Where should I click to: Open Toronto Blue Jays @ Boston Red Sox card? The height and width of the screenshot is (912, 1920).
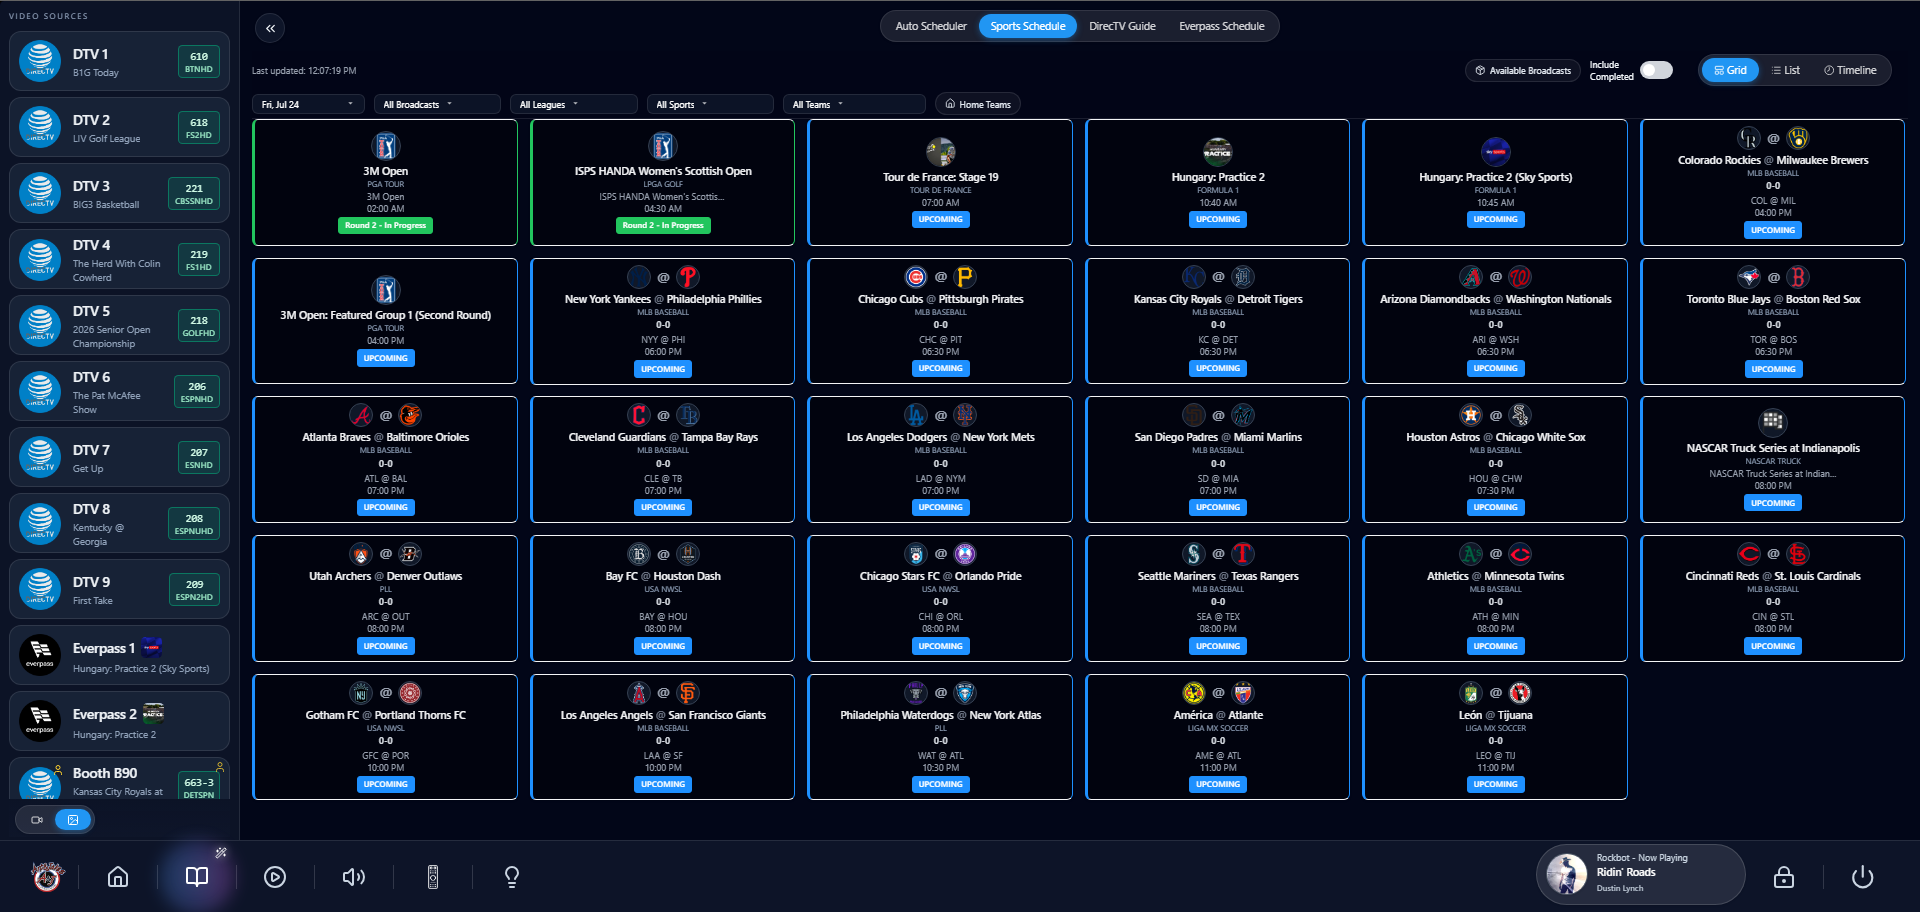1772,321
